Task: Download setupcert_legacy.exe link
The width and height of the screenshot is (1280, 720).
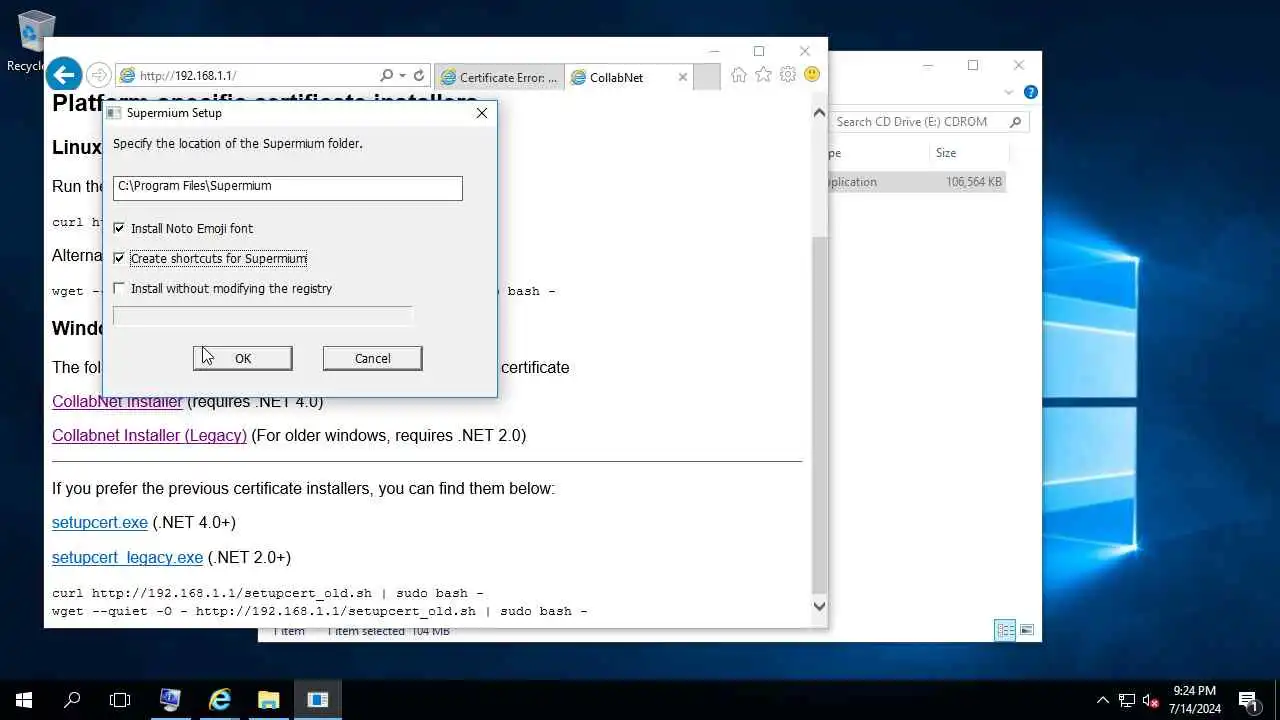Action: pos(127,557)
